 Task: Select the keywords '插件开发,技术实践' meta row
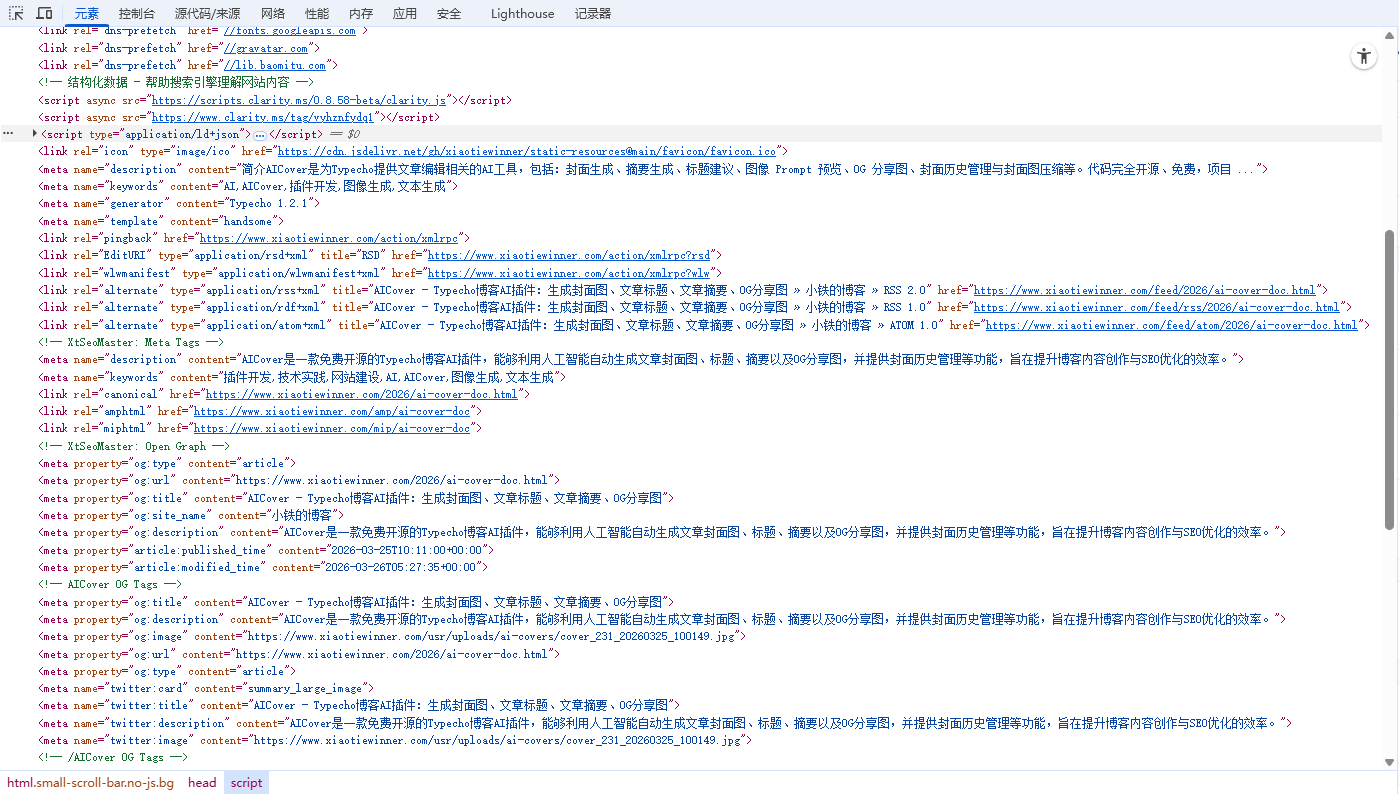click(x=302, y=377)
